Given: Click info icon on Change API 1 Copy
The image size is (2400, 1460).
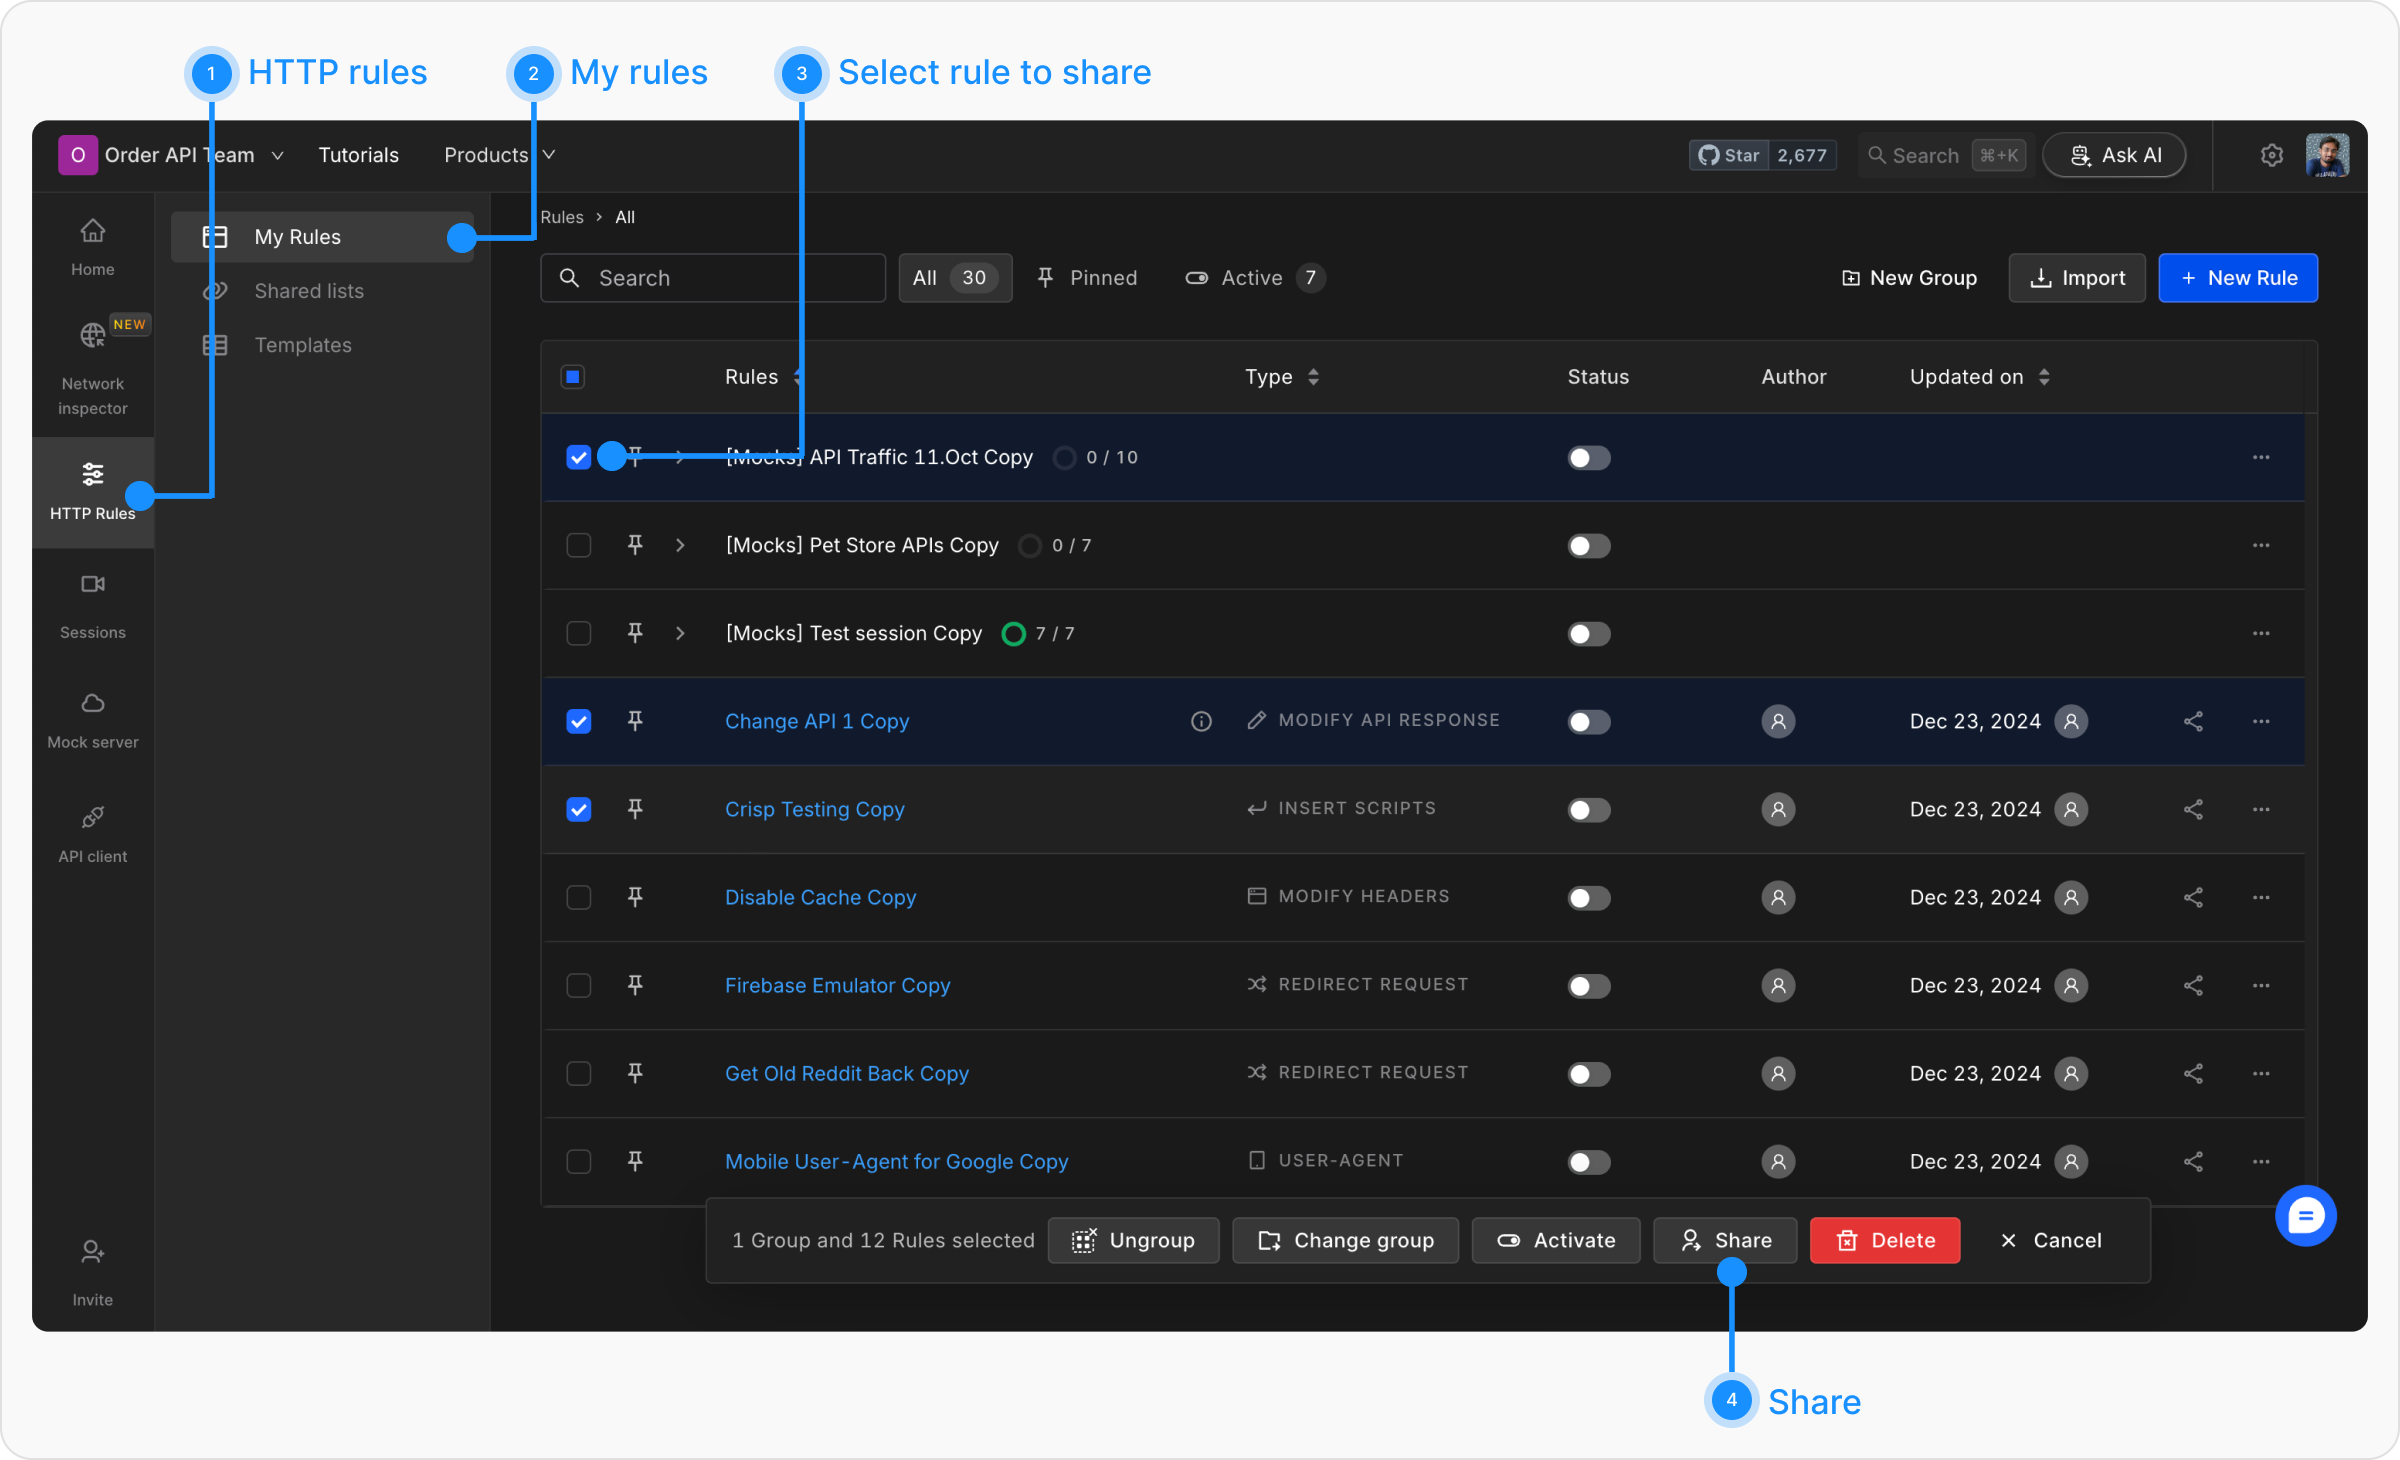Looking at the screenshot, I should tap(1201, 722).
